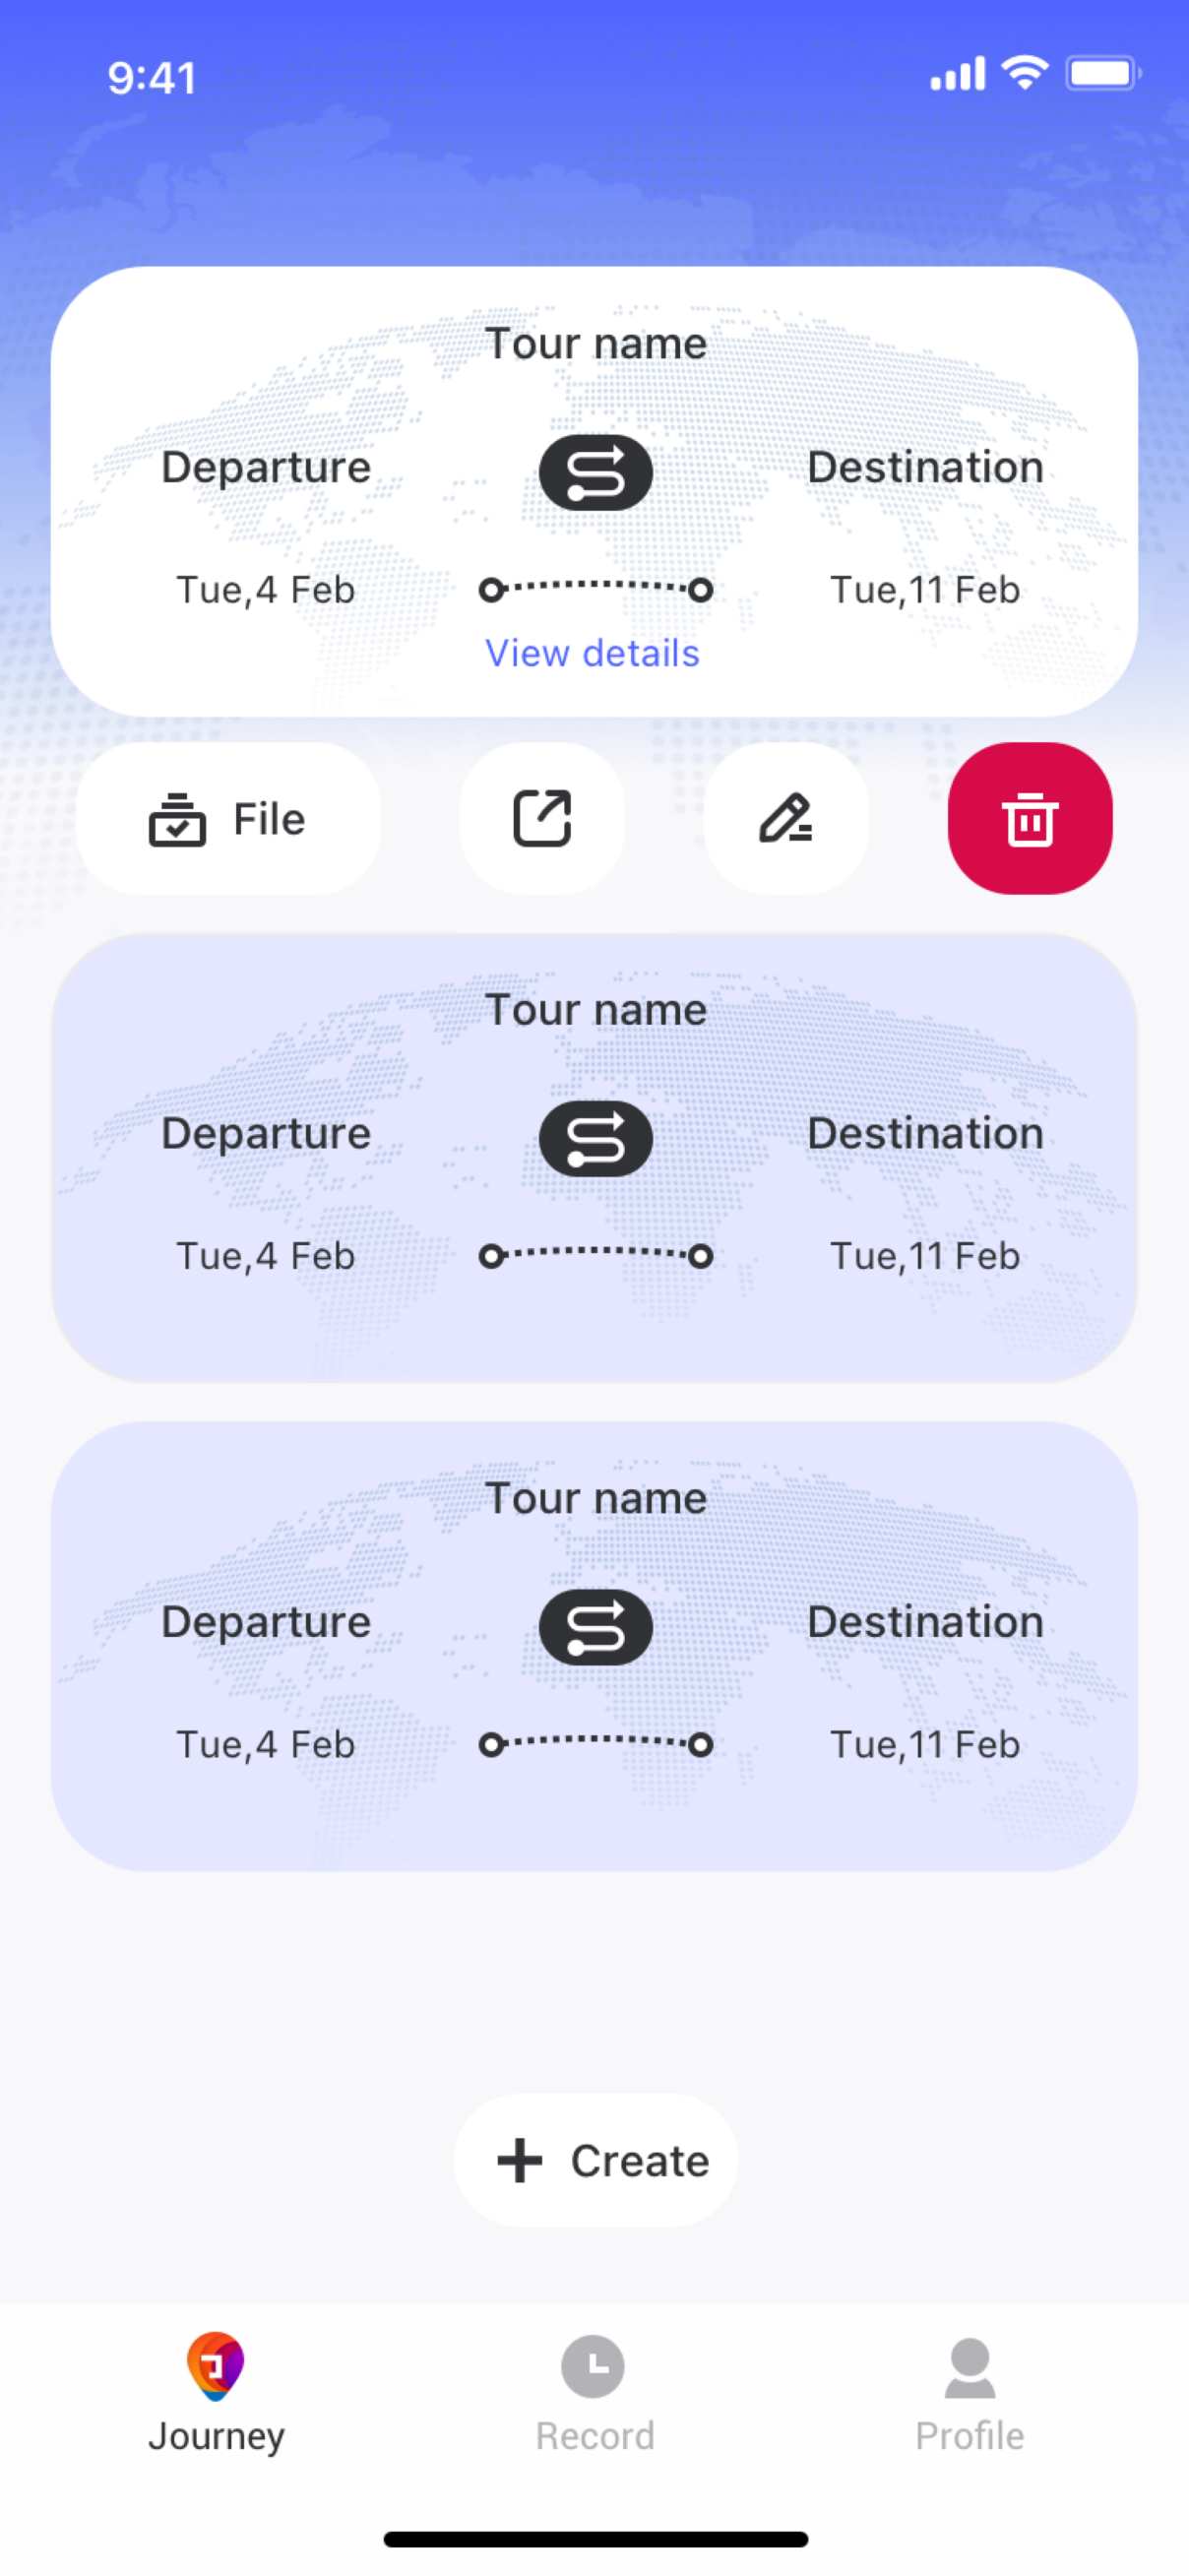Image resolution: width=1189 pixels, height=2576 pixels.
Task: Tap the battery status icon
Action: click(x=1102, y=73)
